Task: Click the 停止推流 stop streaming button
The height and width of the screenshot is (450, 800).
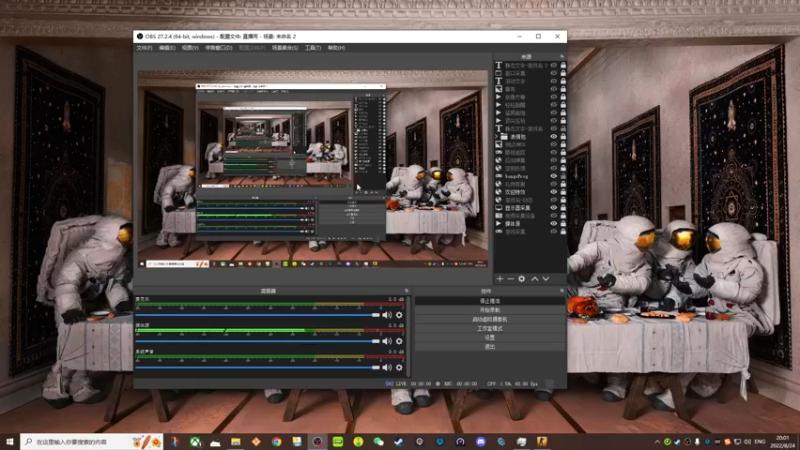Action: pyautogui.click(x=490, y=301)
